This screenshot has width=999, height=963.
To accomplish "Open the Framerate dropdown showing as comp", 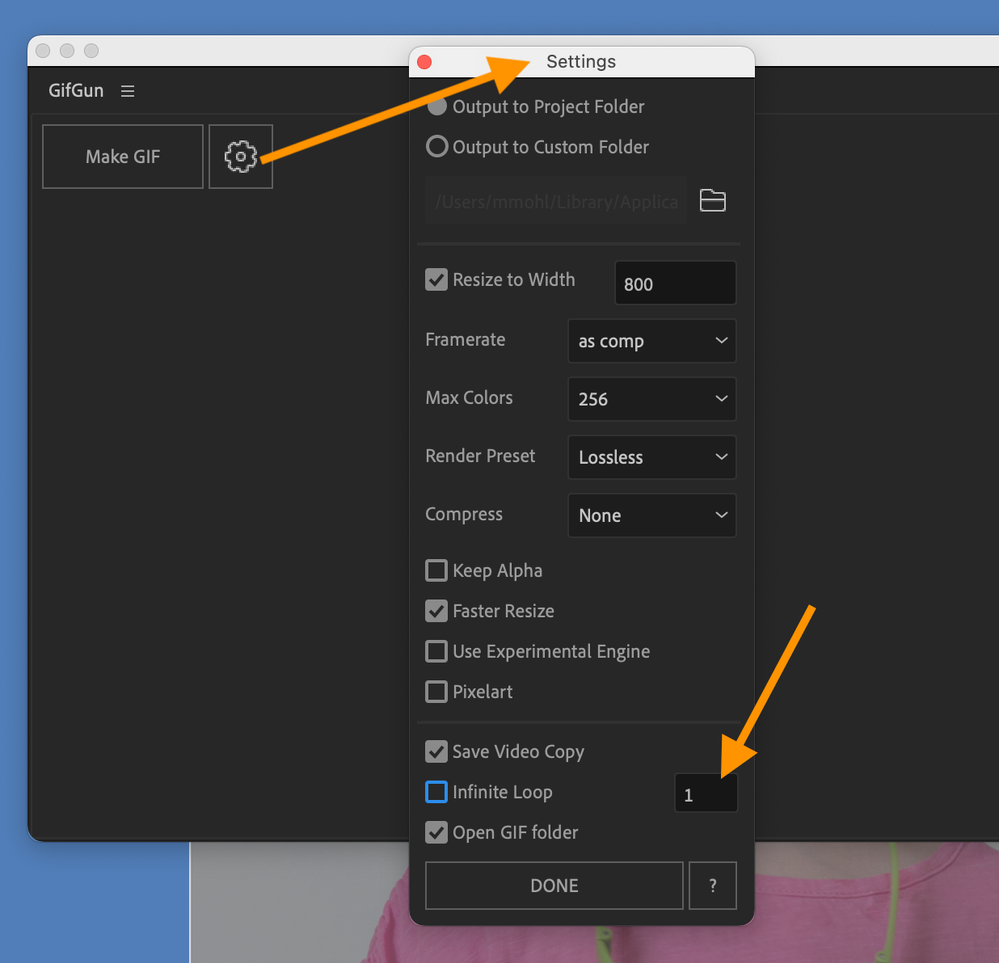I will [x=652, y=341].
